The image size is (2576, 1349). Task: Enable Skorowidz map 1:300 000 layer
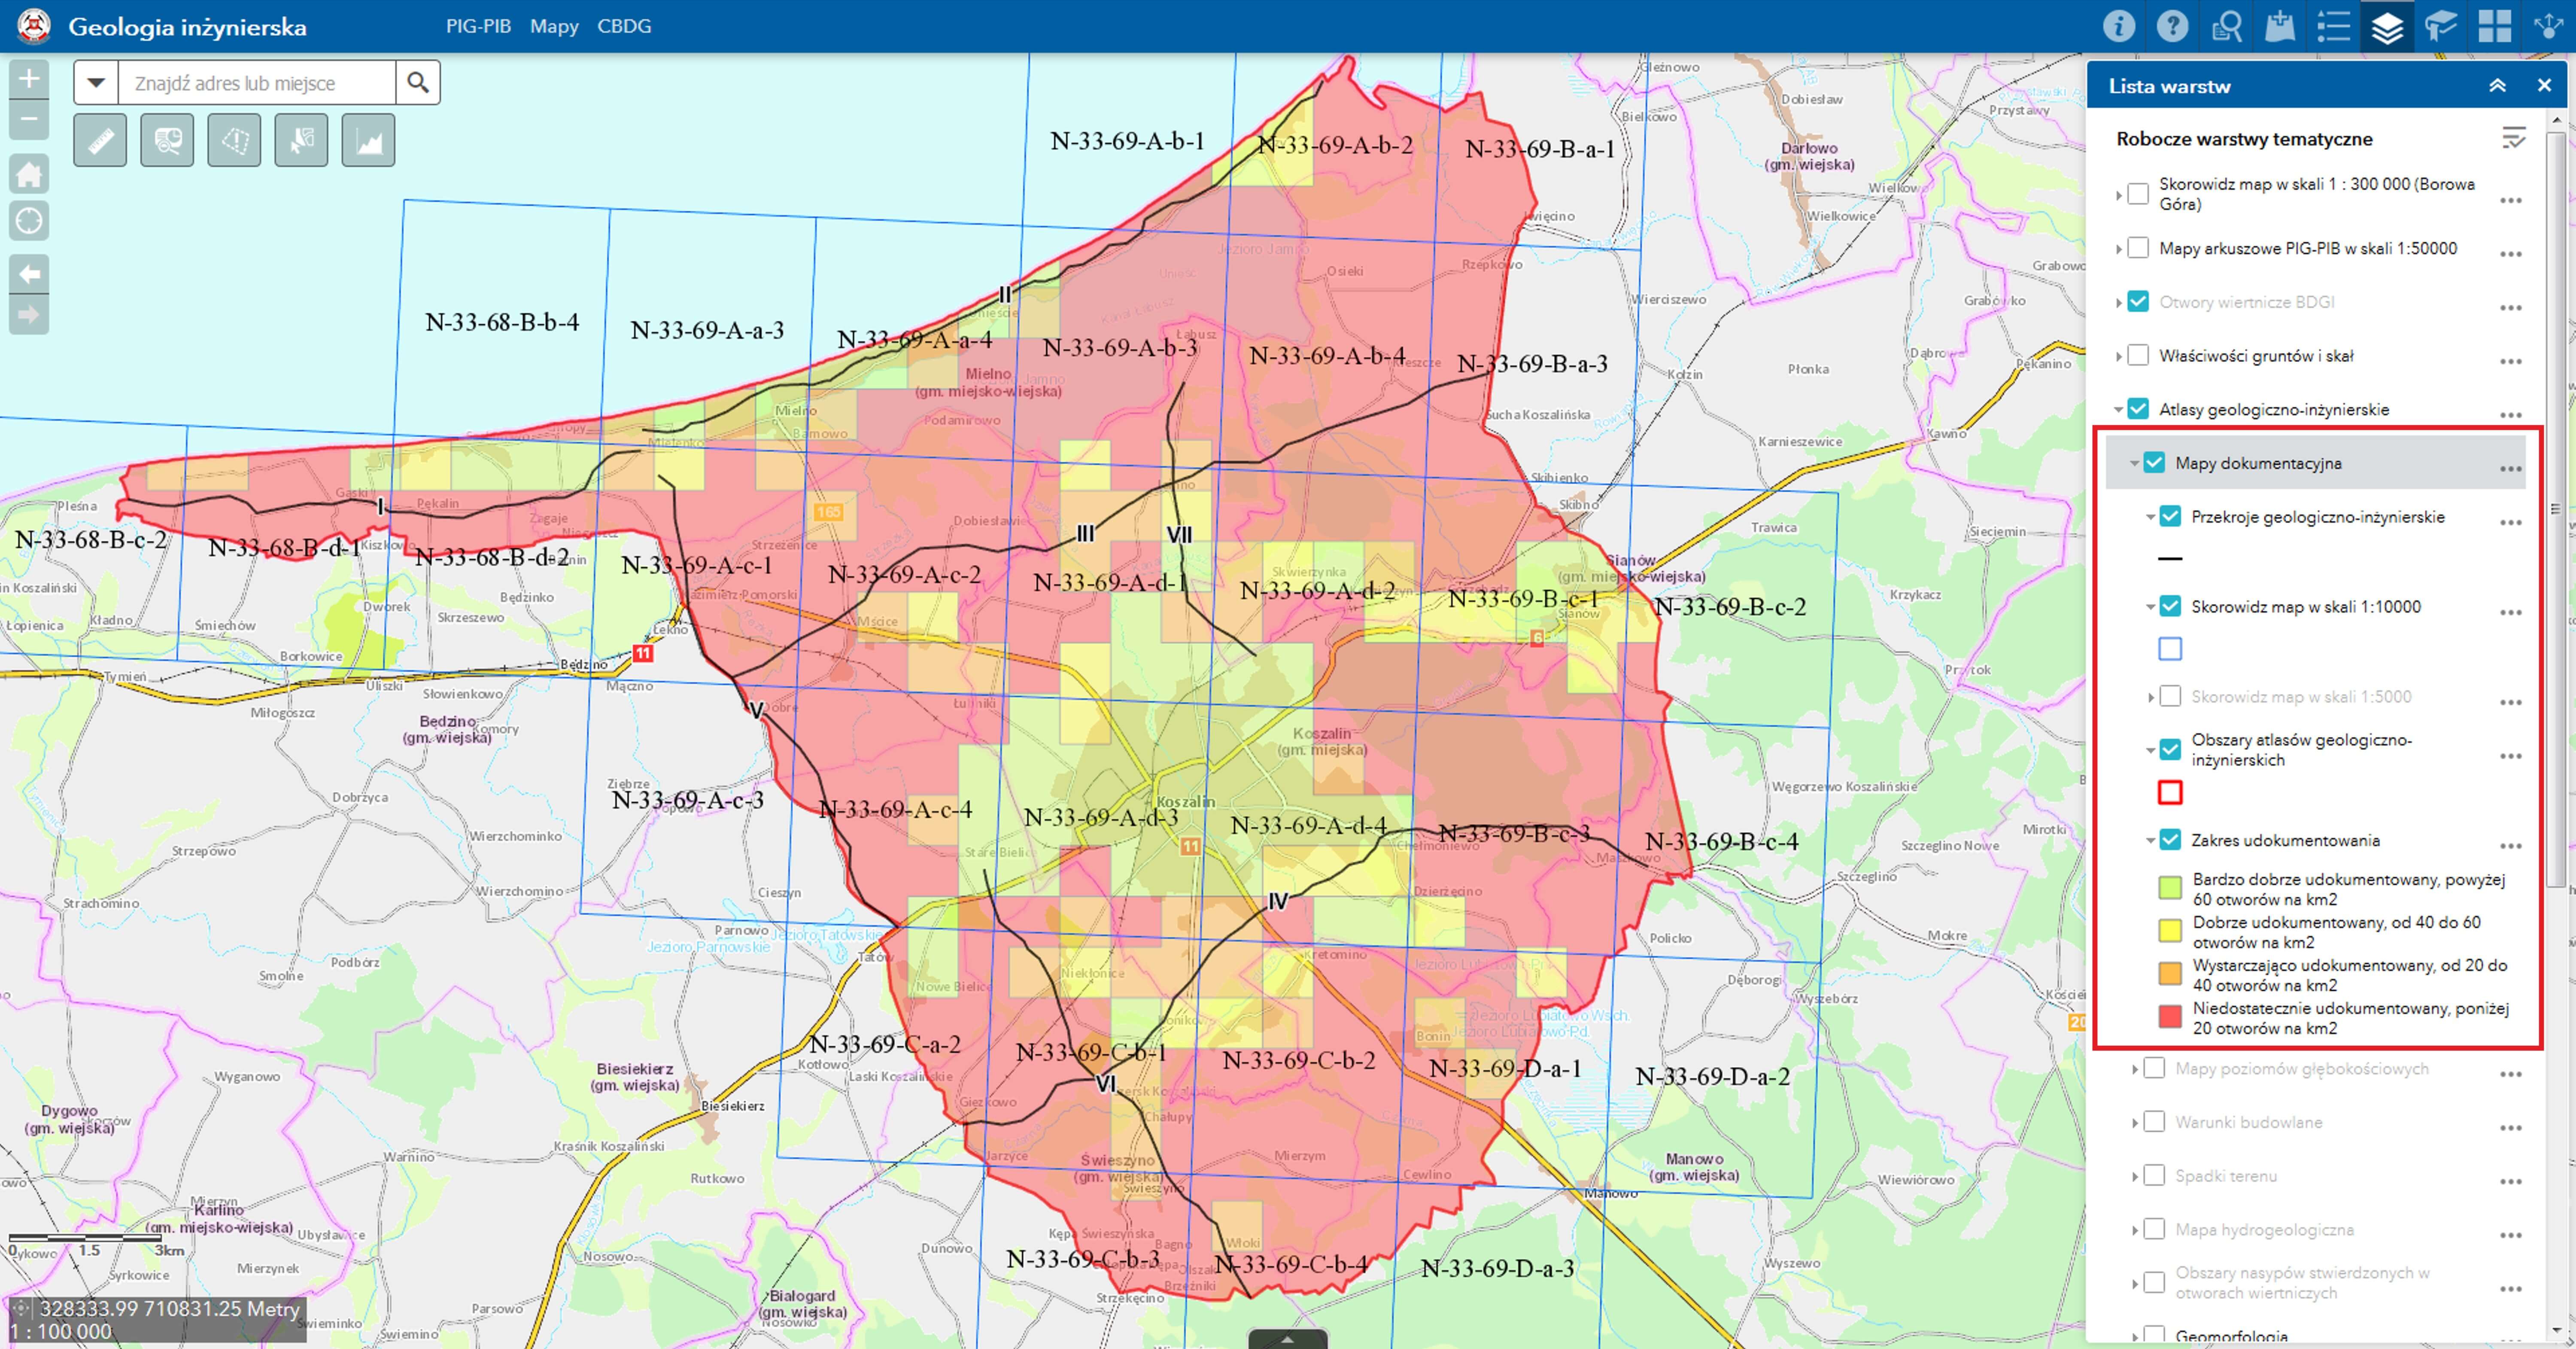click(x=2138, y=194)
